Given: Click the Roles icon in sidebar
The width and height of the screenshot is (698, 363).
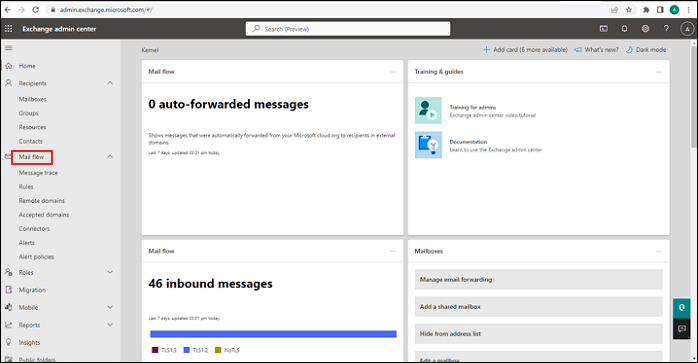Looking at the screenshot, I should (8, 272).
